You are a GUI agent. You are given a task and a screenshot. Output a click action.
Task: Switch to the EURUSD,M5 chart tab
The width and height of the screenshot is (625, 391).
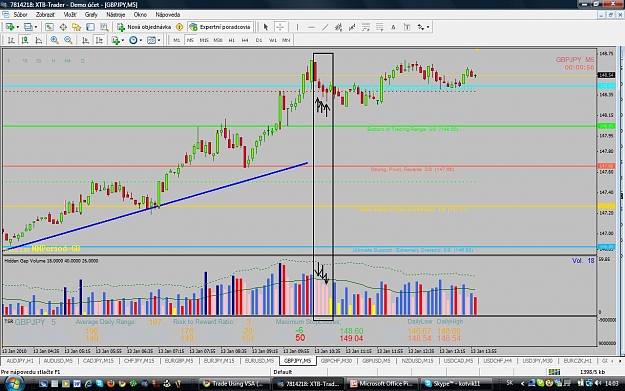[x=259, y=361]
